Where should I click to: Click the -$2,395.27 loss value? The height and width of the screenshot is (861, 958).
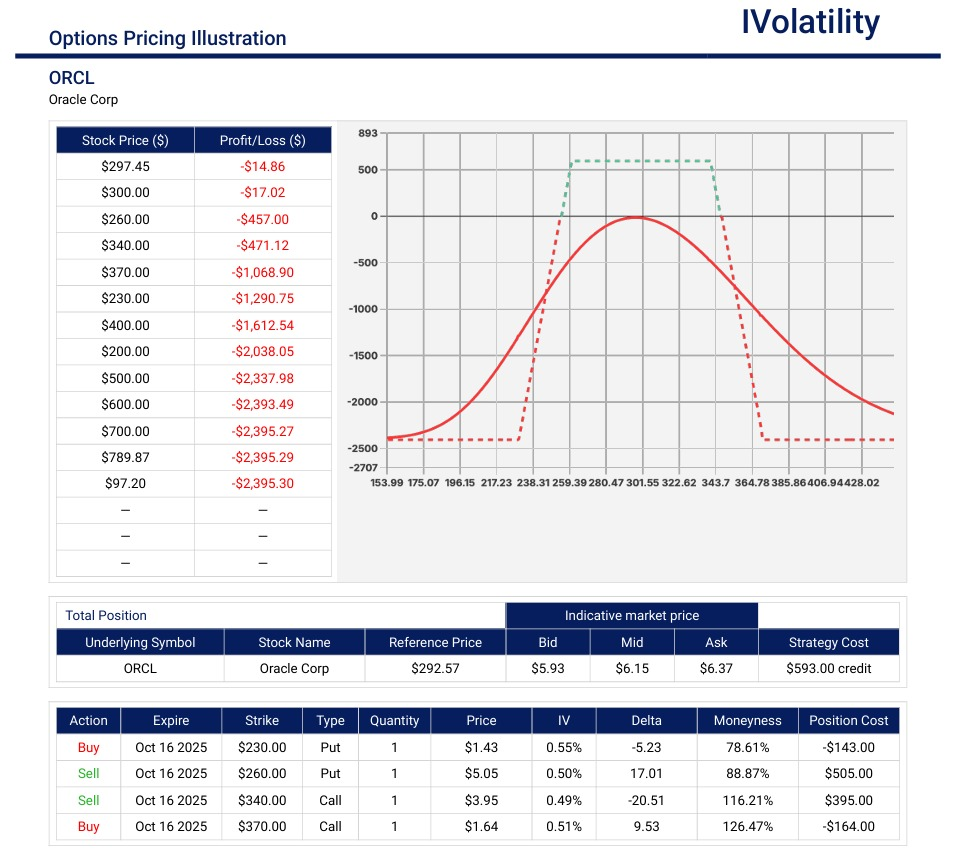263,431
